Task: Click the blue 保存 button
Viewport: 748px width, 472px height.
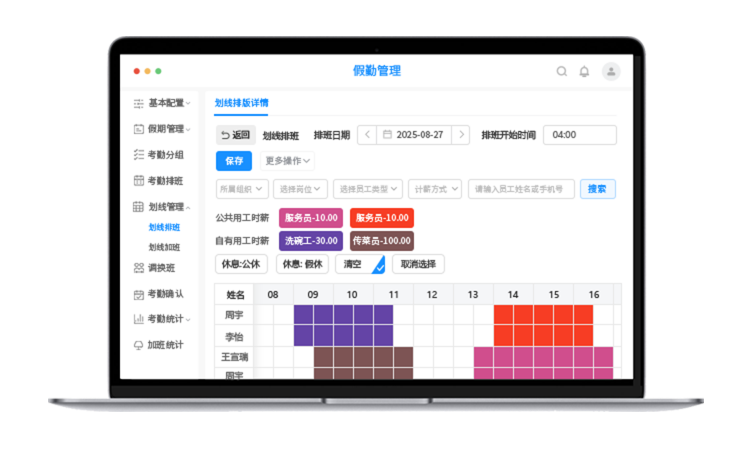Action: (234, 161)
